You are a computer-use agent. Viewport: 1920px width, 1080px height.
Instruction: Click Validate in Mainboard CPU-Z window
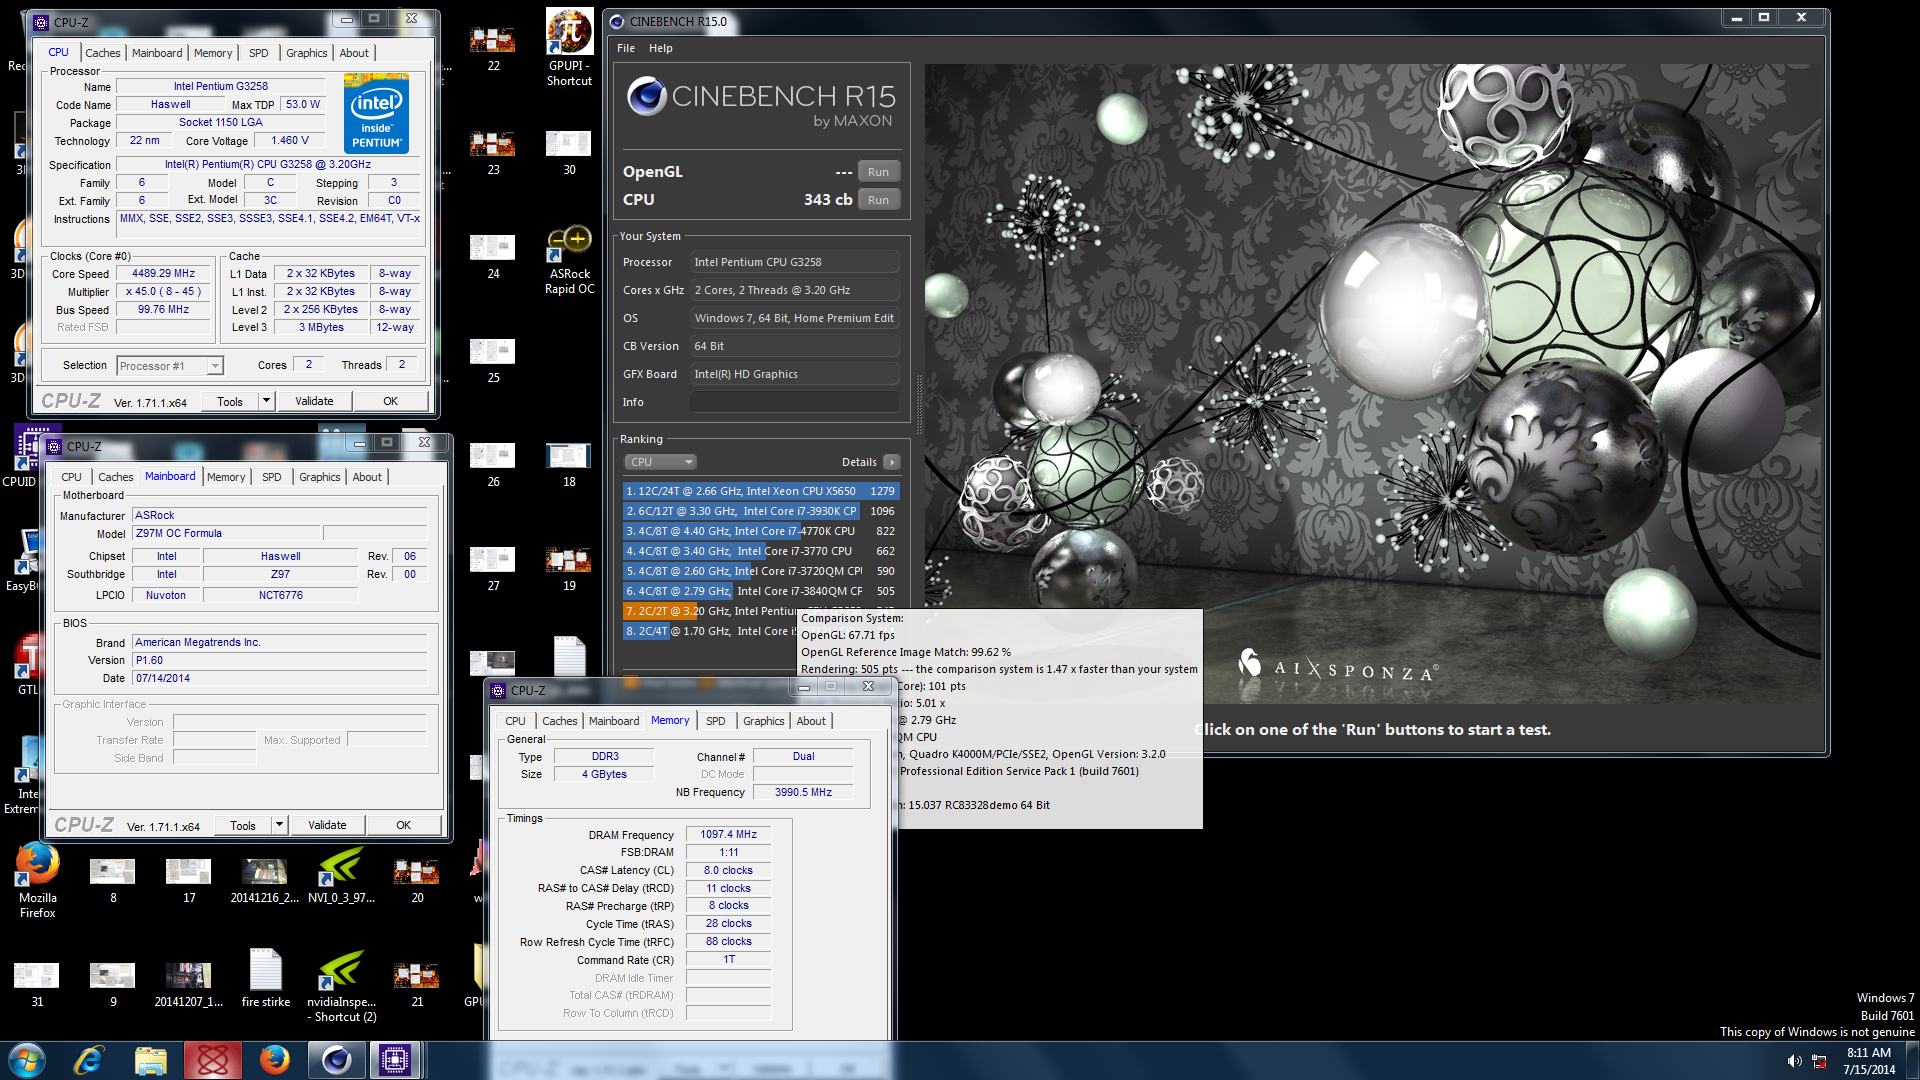pyautogui.click(x=327, y=825)
